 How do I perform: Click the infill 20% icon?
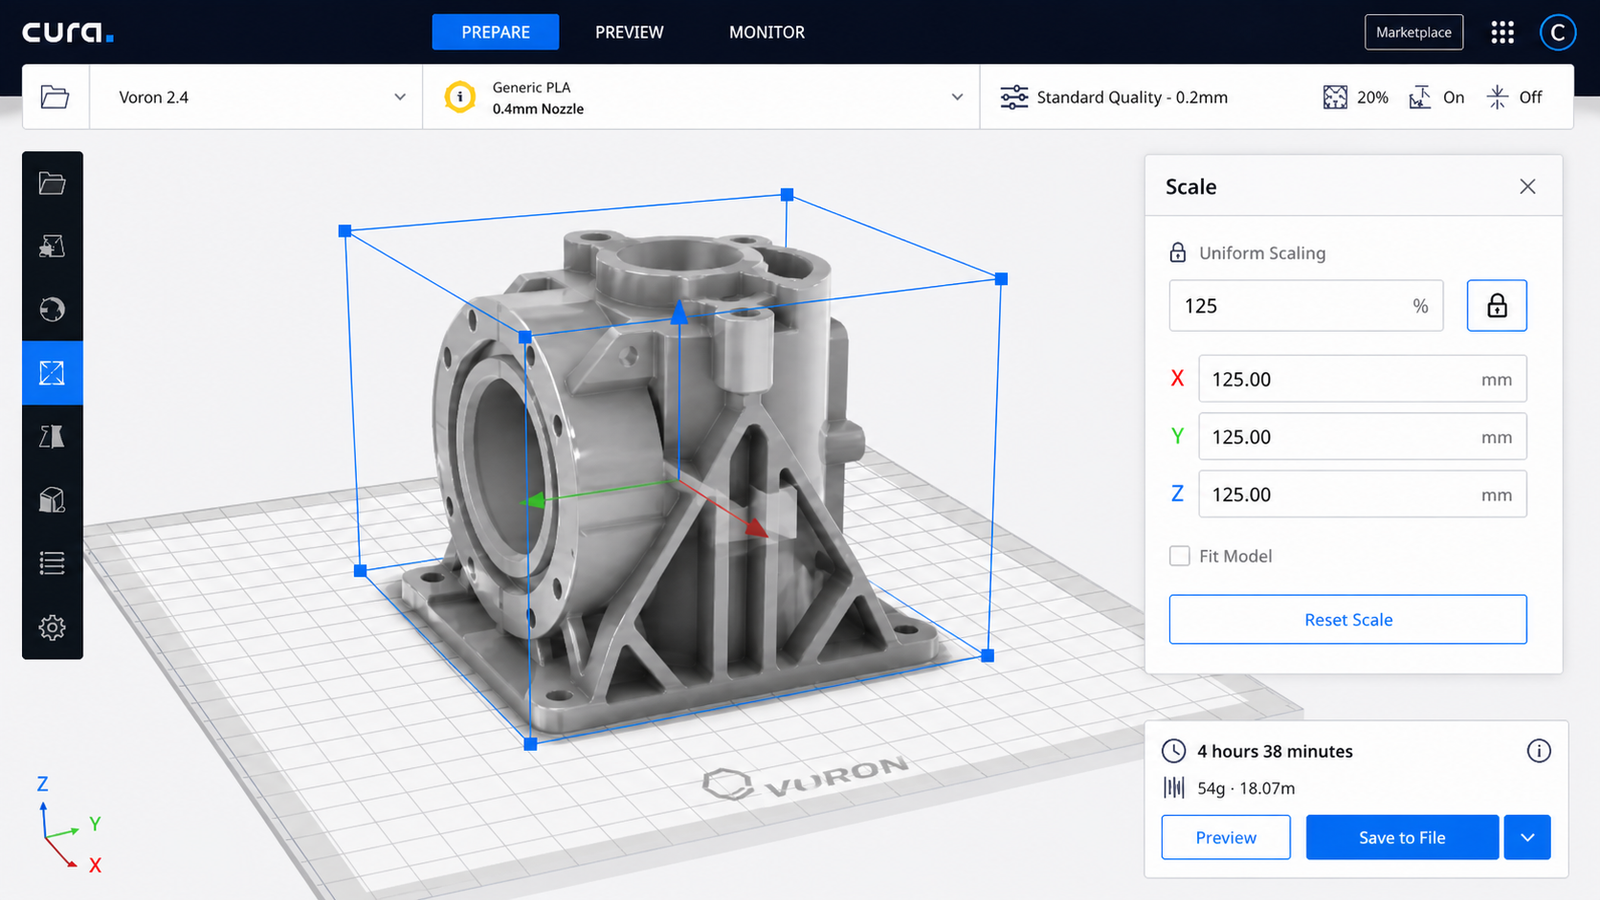1335,97
